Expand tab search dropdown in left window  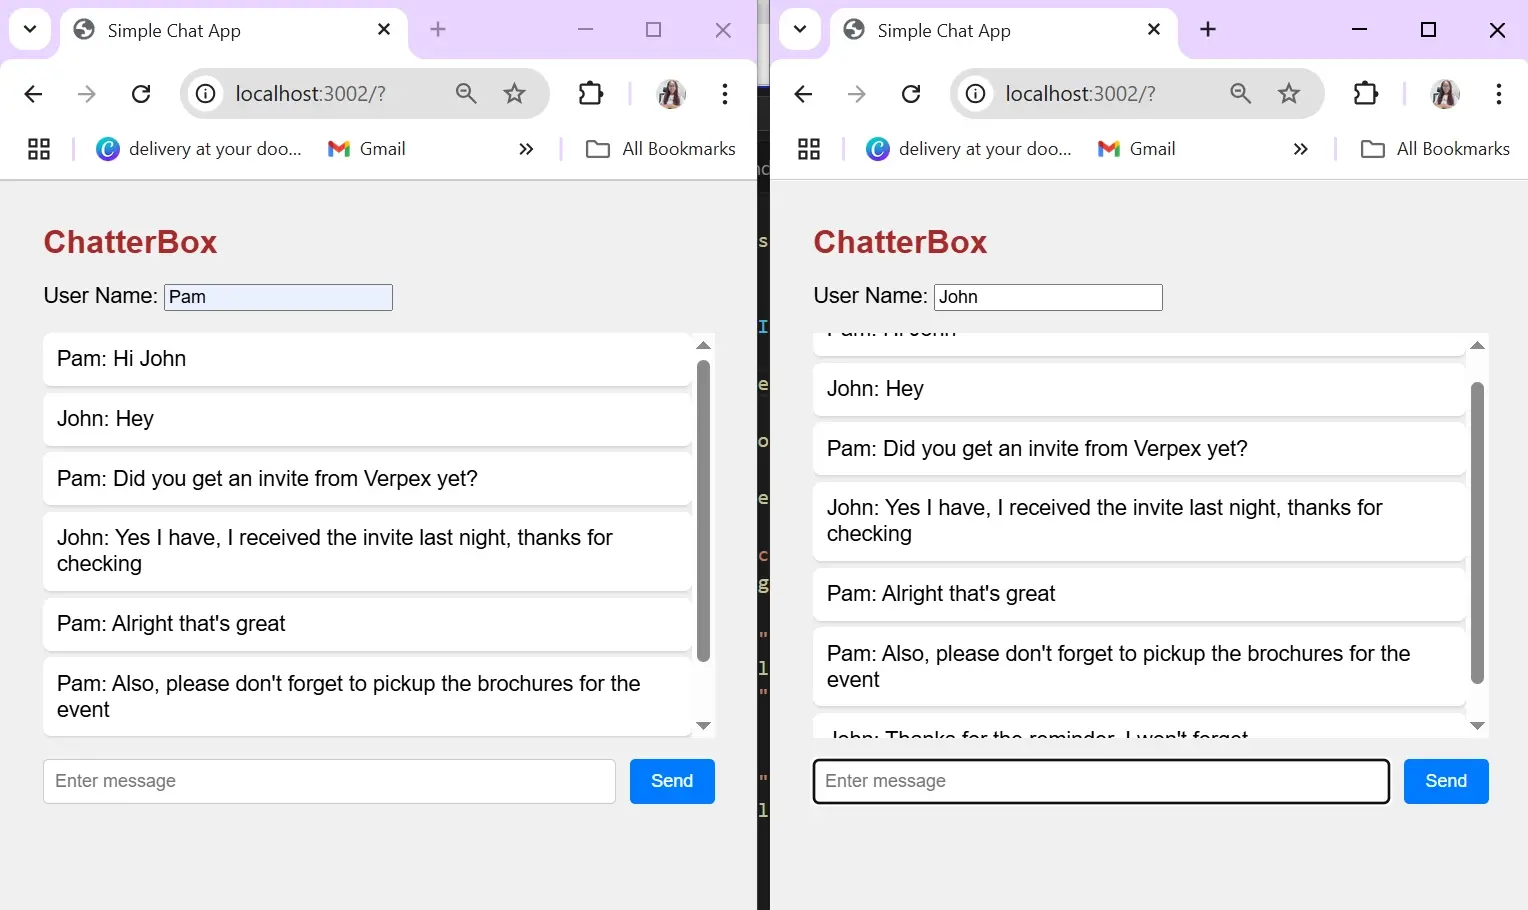[30, 30]
